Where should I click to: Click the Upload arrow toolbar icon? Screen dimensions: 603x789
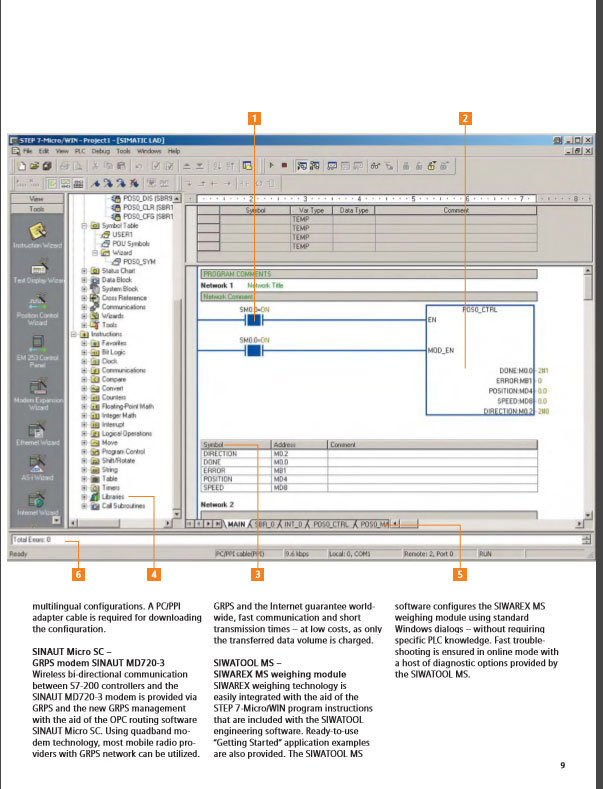(x=187, y=166)
